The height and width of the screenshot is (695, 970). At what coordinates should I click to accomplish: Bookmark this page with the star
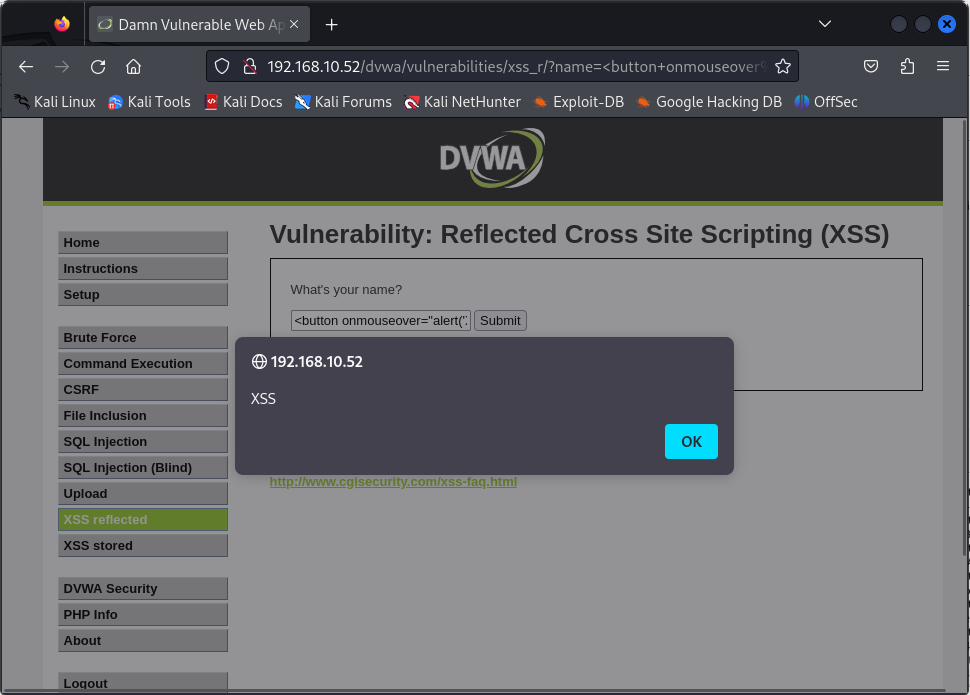783,66
